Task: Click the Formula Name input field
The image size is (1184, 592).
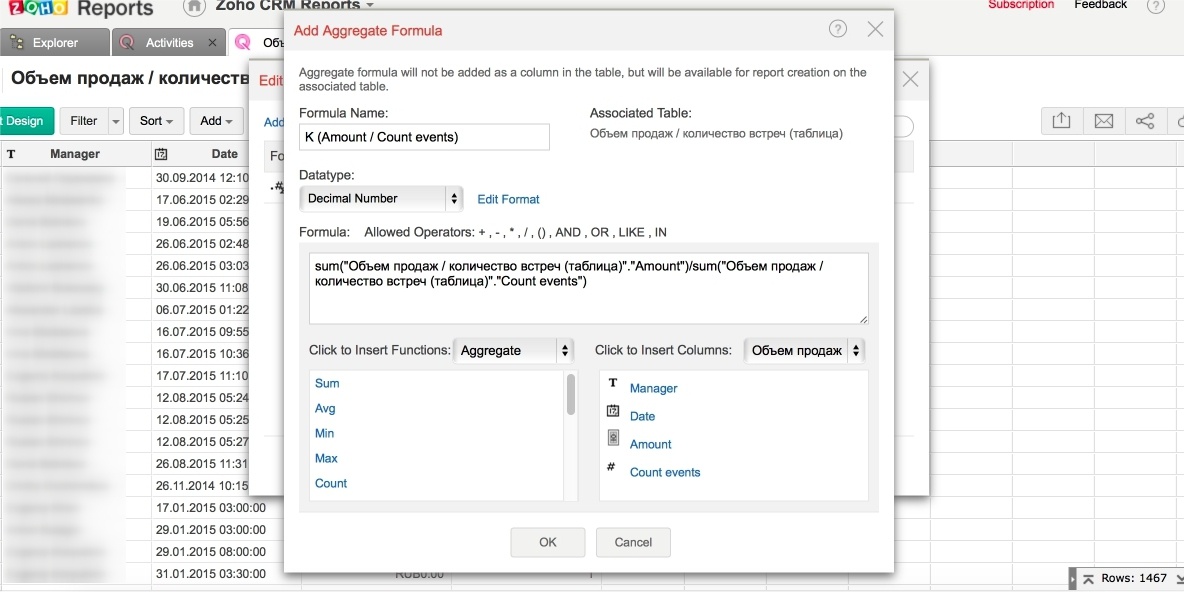Action: click(424, 137)
